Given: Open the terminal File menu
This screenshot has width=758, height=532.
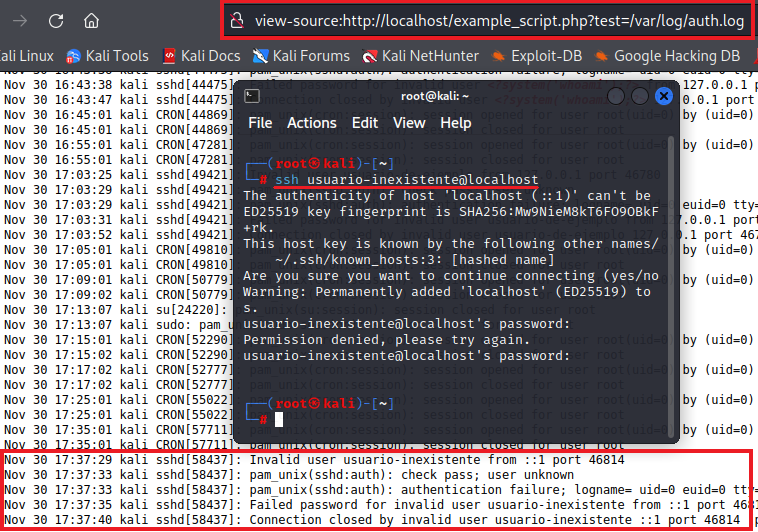Looking at the screenshot, I should click(x=260, y=123).
